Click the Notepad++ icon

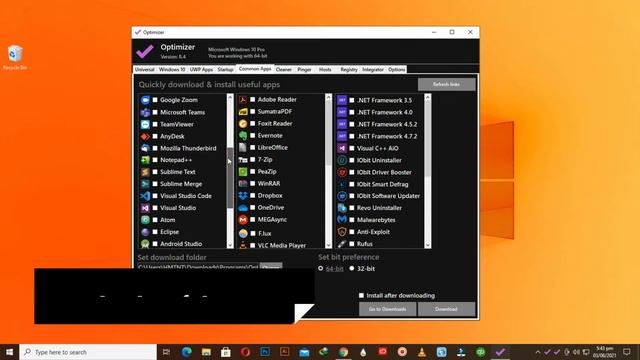(145, 160)
